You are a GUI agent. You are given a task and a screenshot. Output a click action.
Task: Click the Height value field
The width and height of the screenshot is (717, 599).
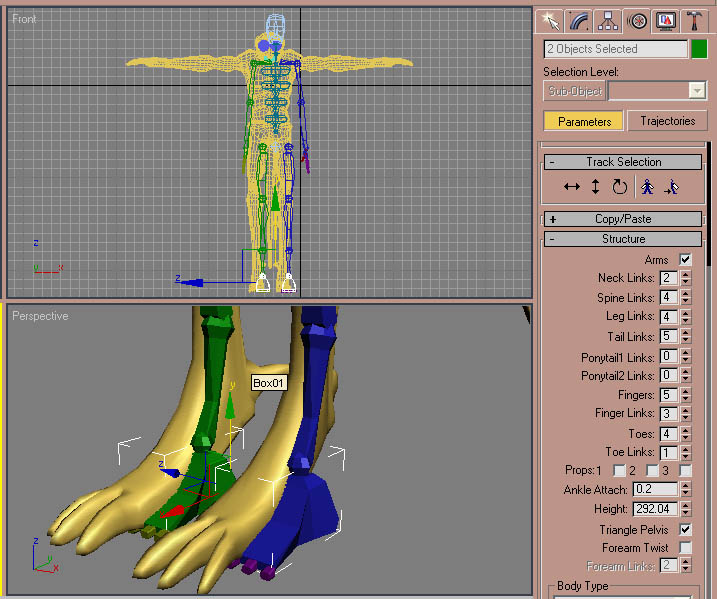coord(655,509)
